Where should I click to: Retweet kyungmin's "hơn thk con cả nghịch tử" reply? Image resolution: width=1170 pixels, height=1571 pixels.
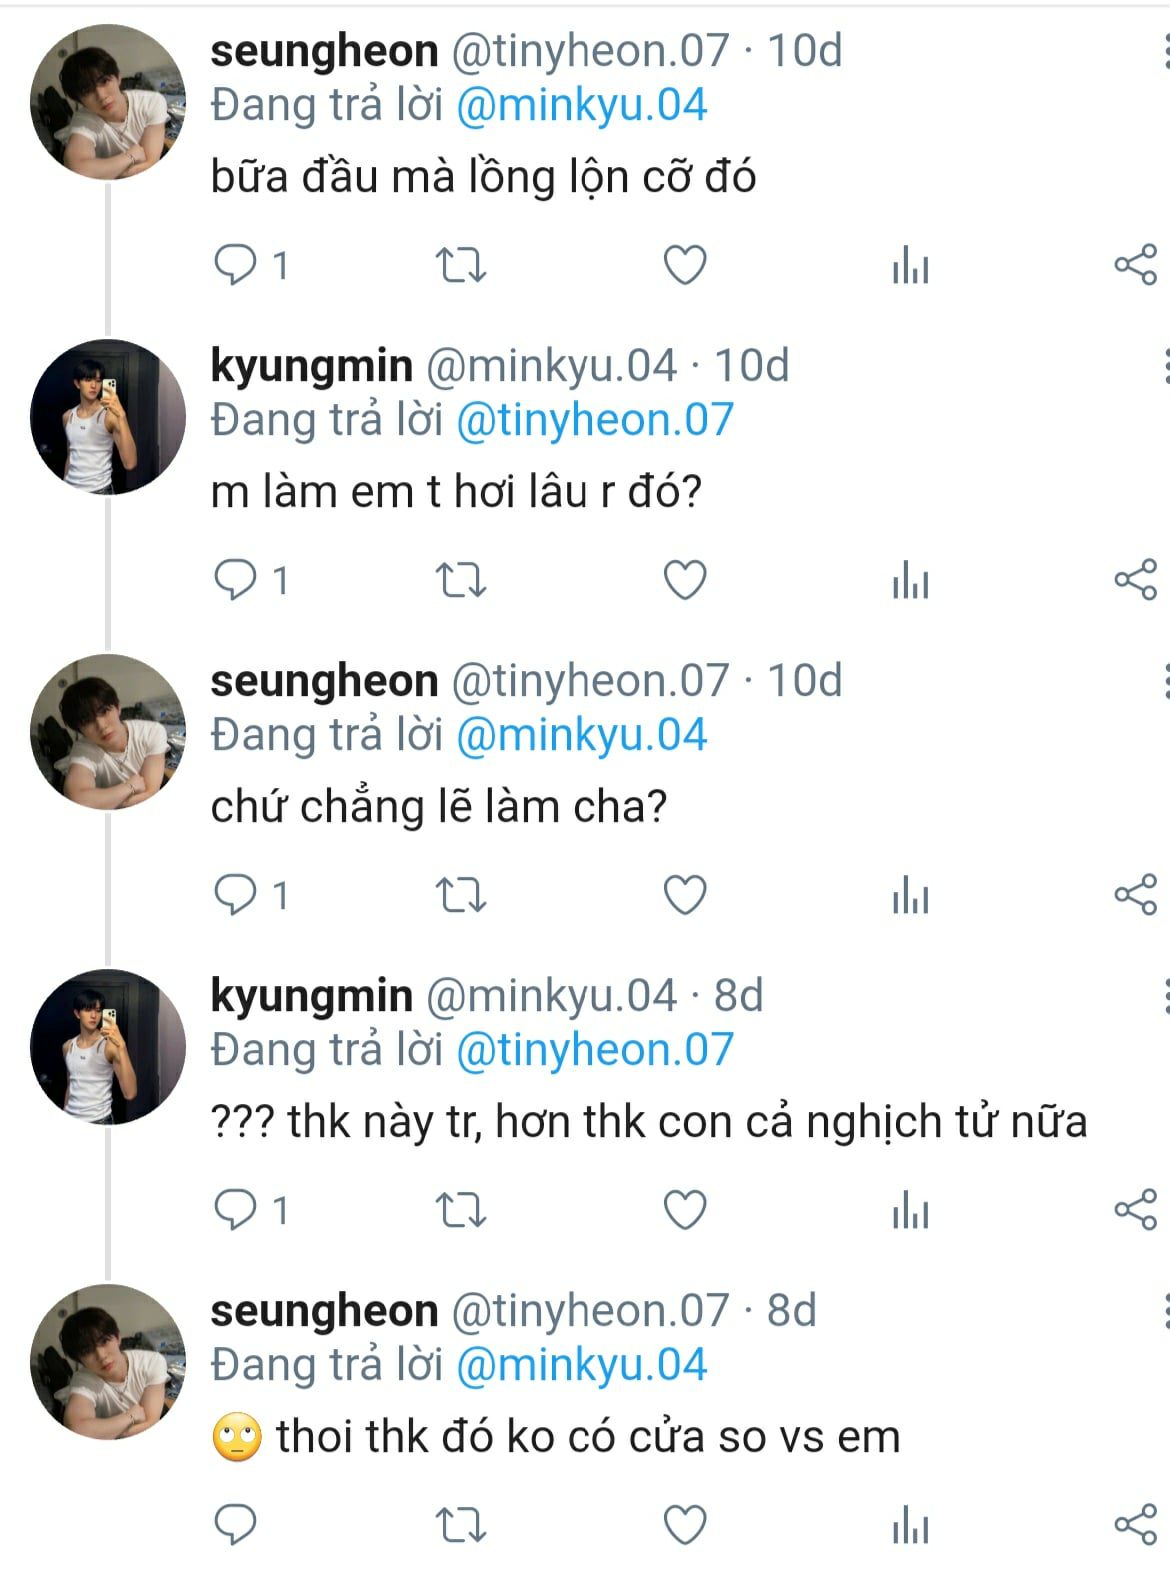(x=461, y=1211)
